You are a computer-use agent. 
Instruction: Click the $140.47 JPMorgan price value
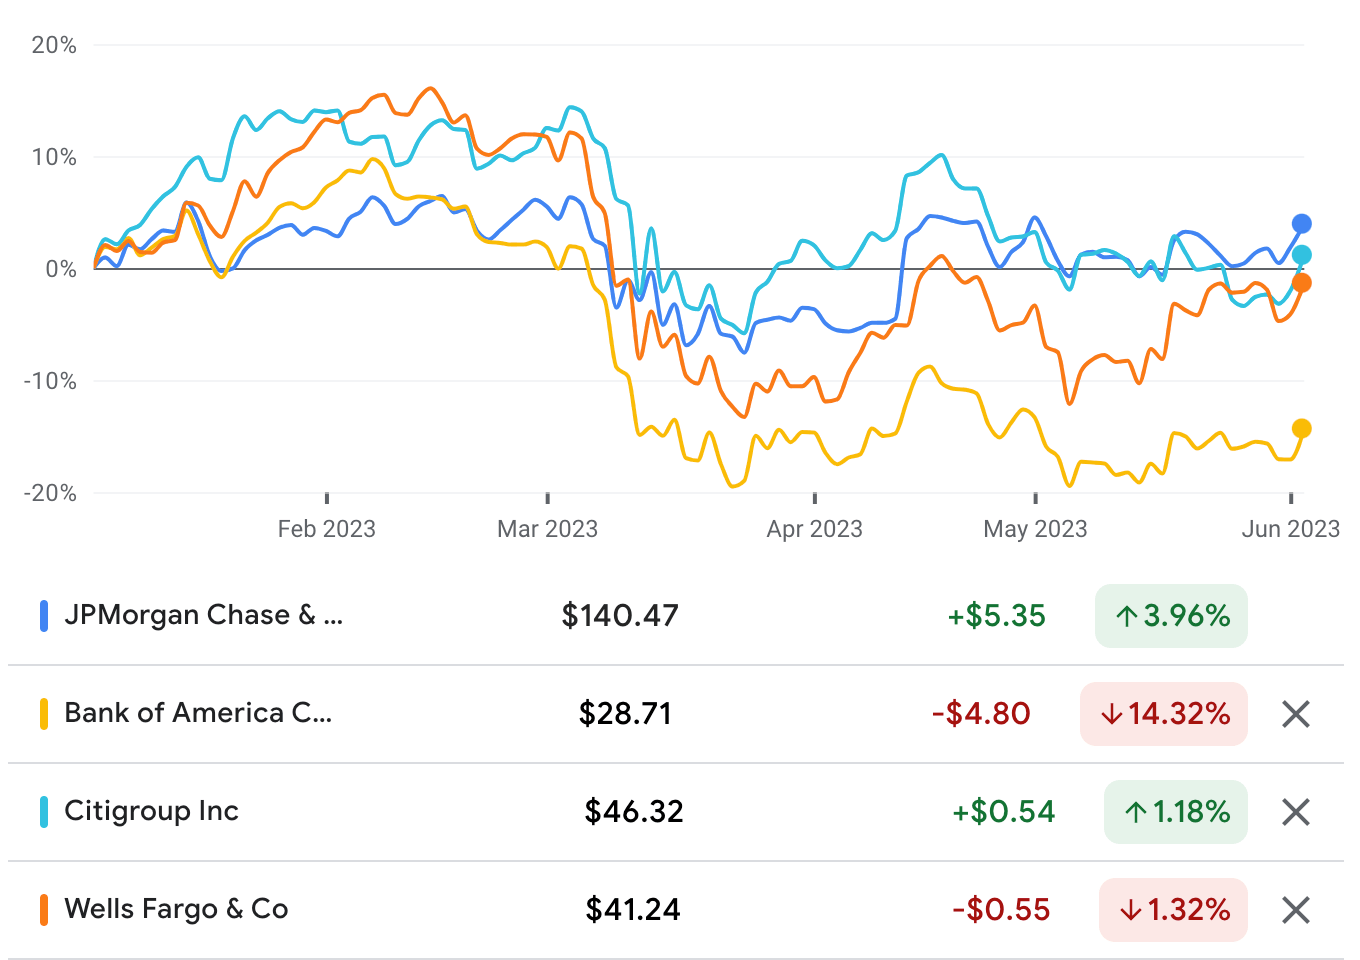click(621, 616)
